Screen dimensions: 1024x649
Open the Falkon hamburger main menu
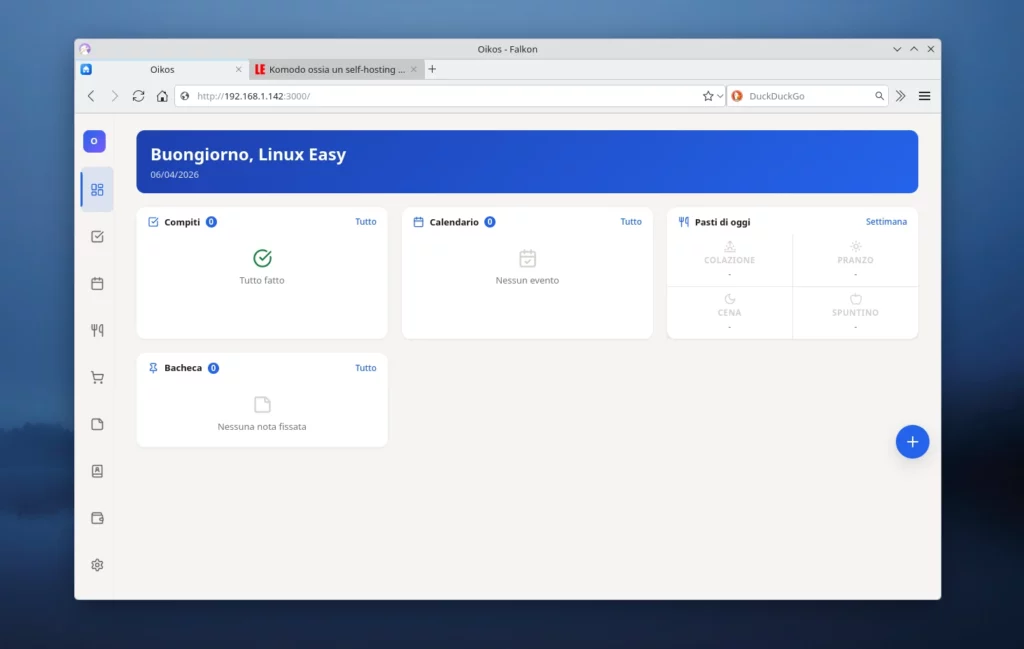924,96
